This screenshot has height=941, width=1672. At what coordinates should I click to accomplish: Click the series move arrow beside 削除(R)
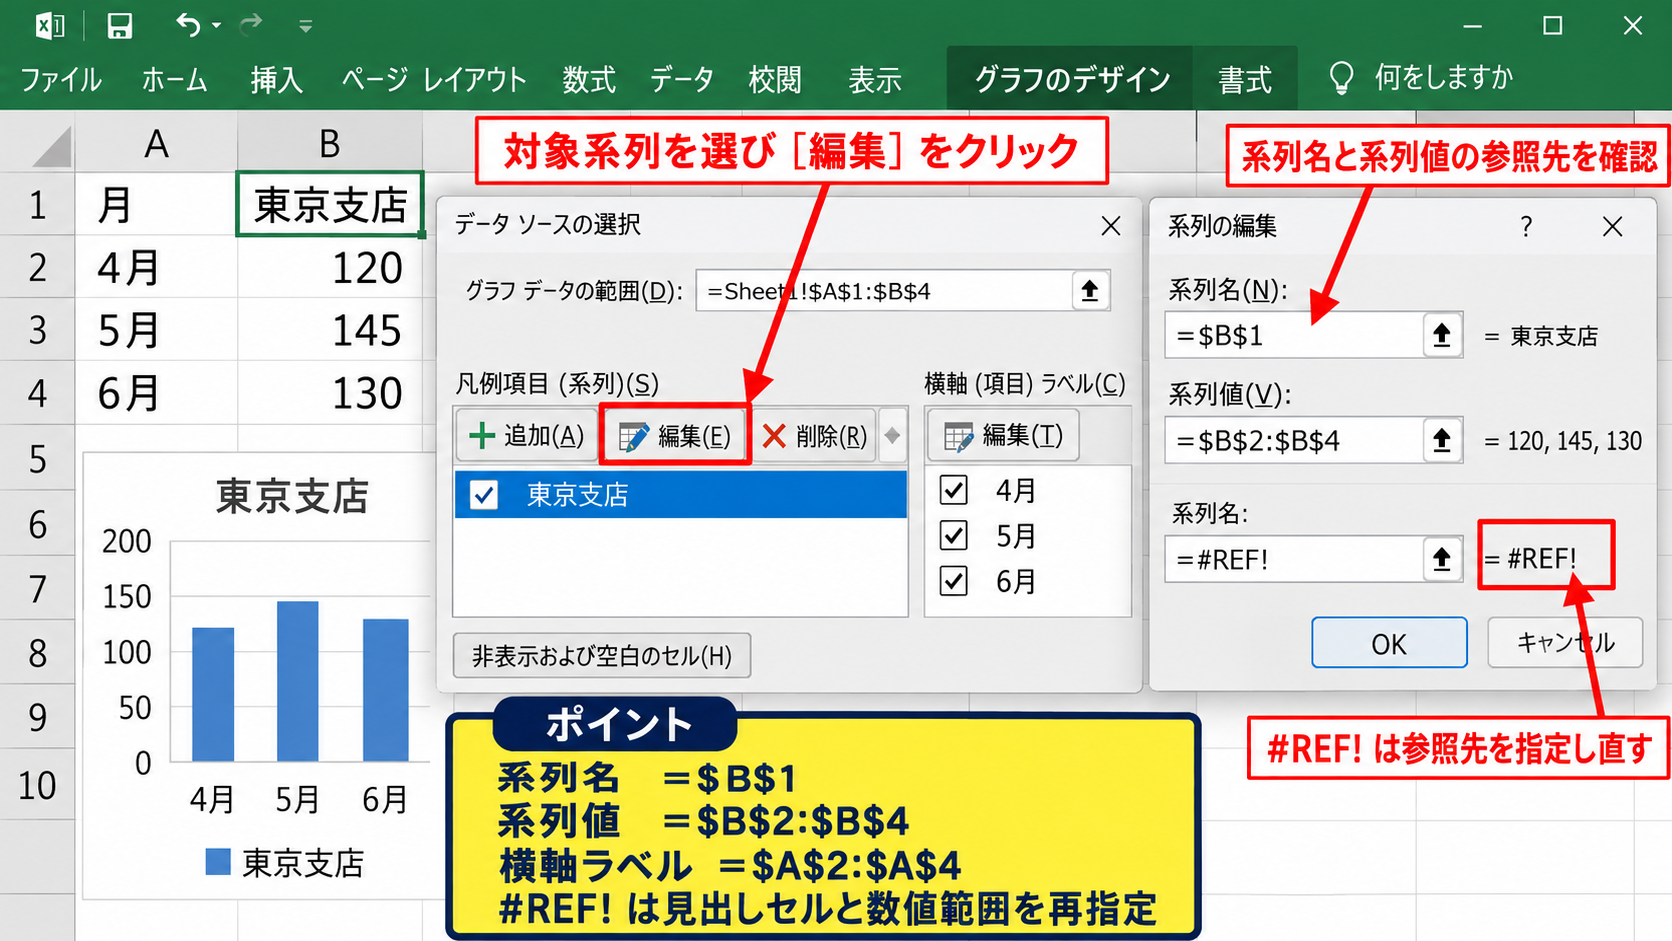pos(893,436)
